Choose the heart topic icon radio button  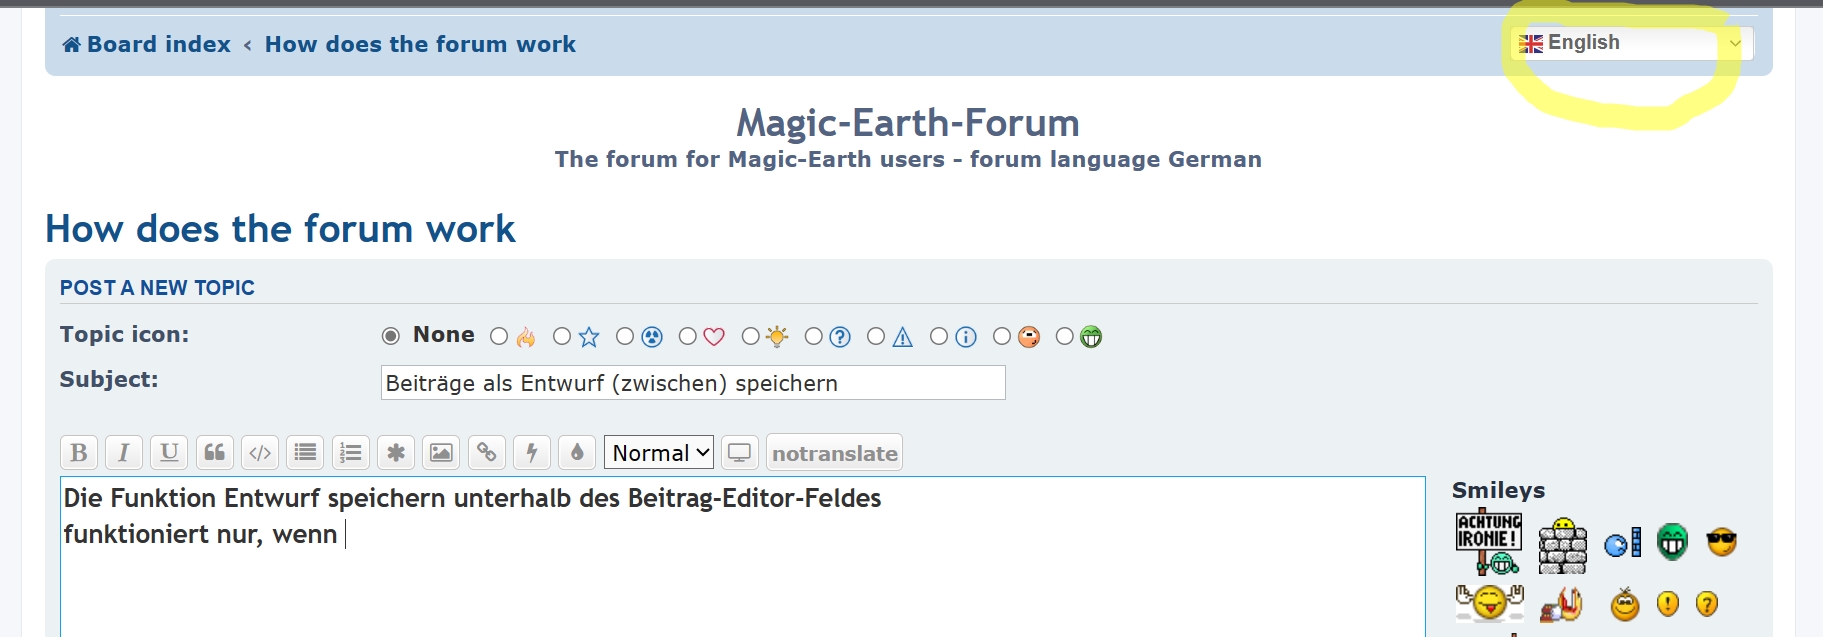(x=688, y=337)
